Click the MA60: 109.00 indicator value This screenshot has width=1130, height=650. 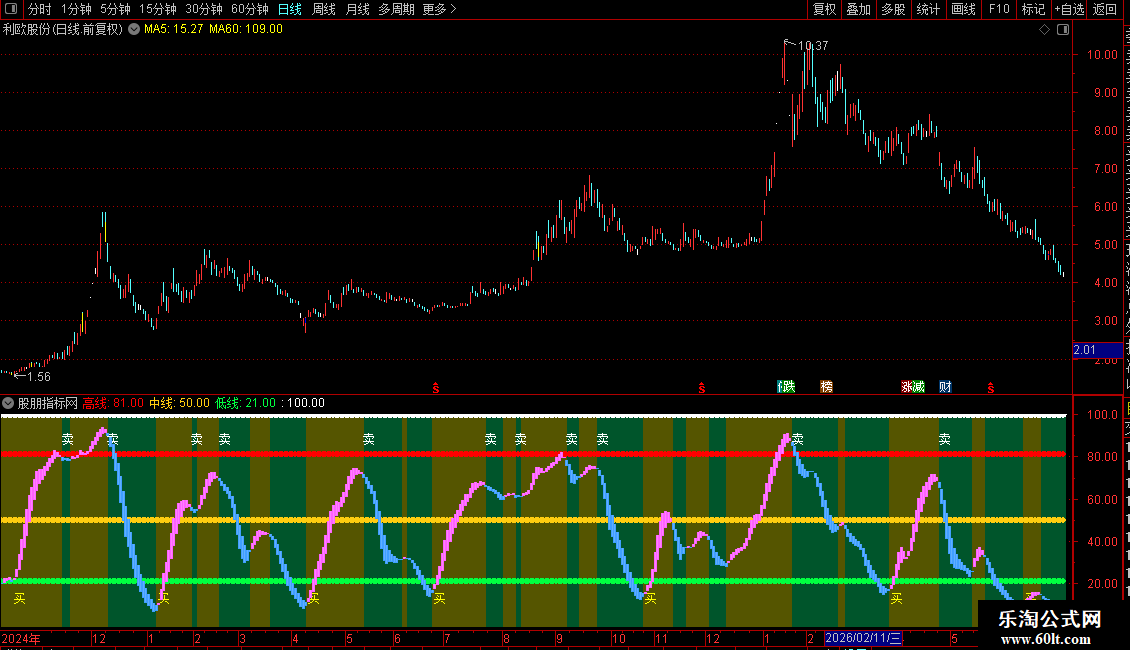coord(246,30)
